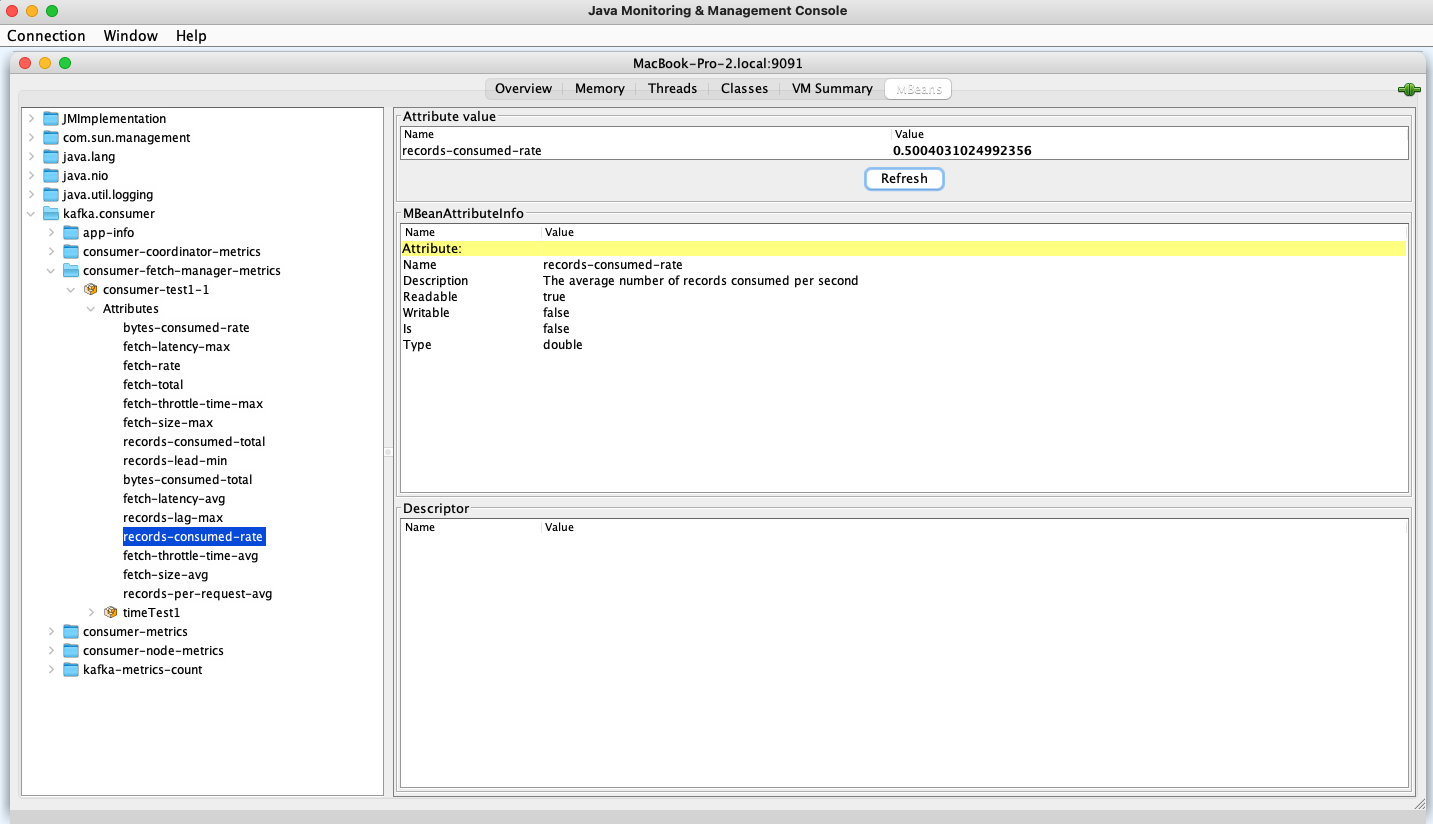Switch to the Memory tab
The width and height of the screenshot is (1433, 824).
(x=598, y=88)
